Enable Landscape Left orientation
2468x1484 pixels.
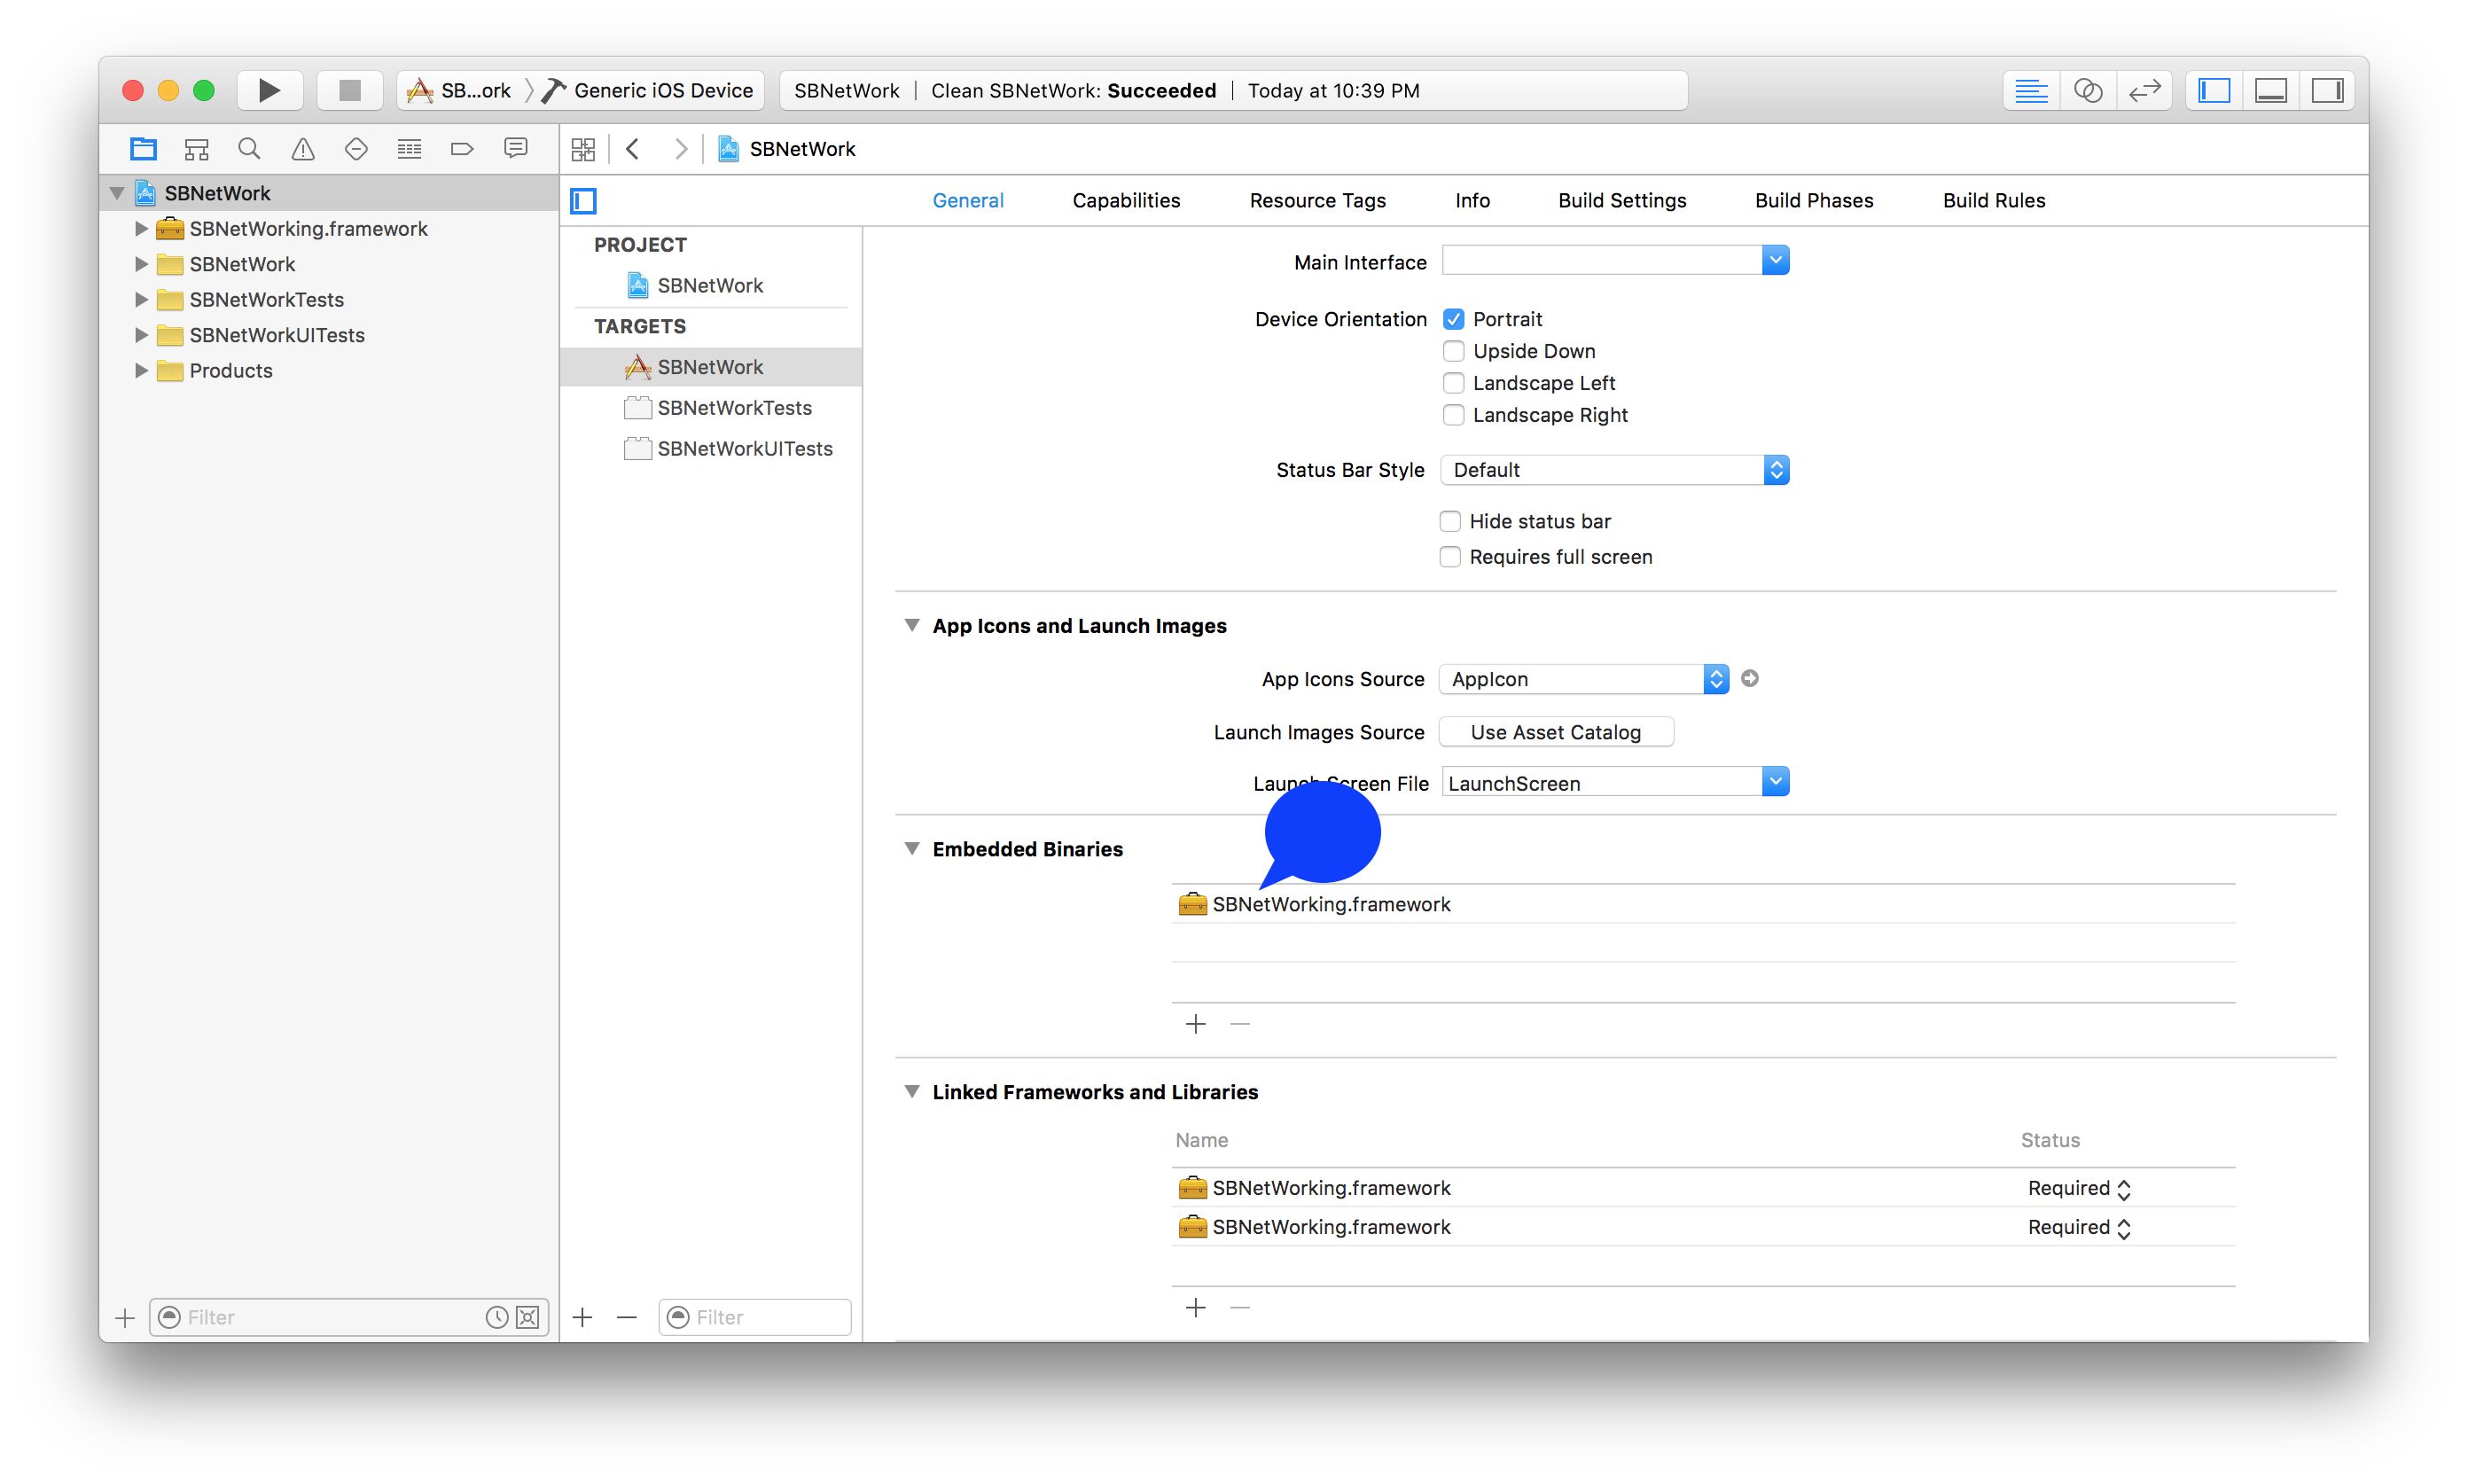[1453, 380]
